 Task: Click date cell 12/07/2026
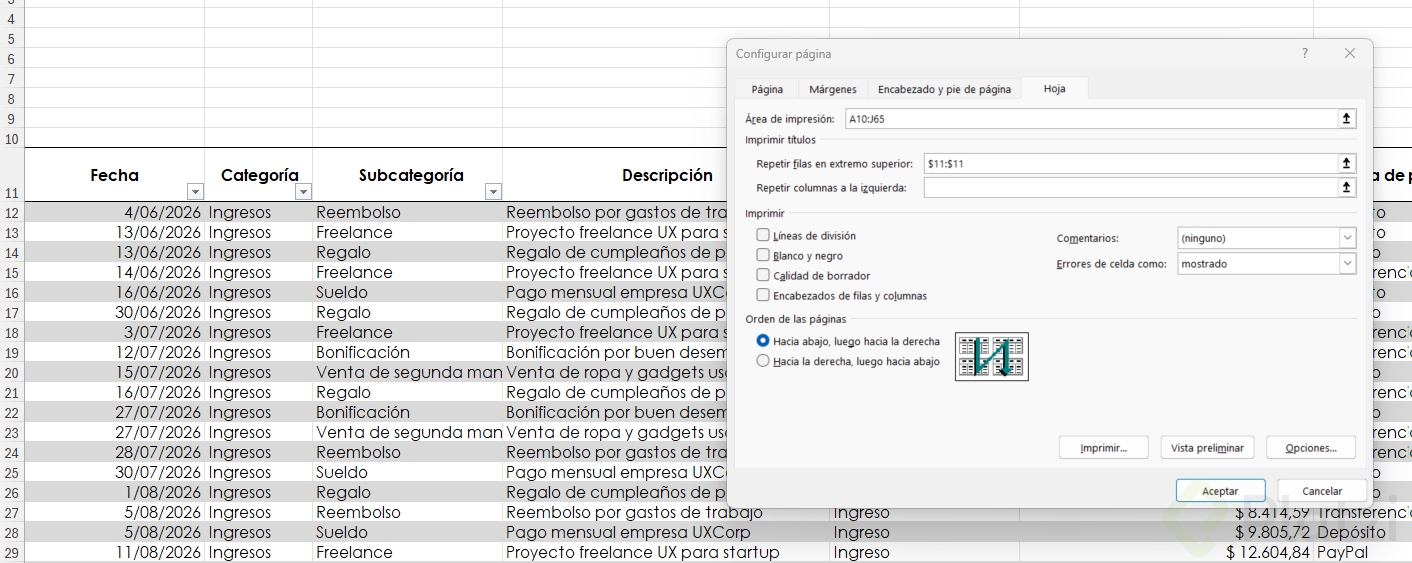[x=115, y=352]
